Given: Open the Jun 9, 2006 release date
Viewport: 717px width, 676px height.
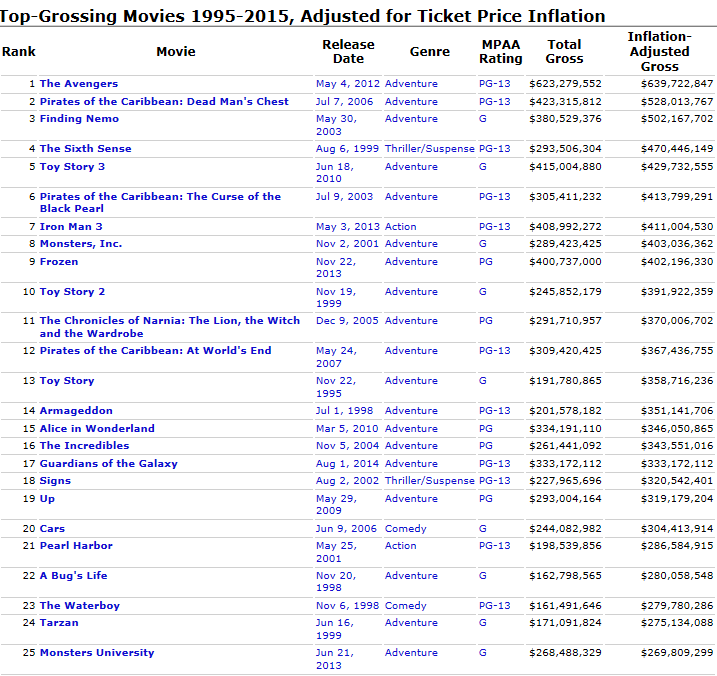Looking at the screenshot, I should [x=346, y=529].
